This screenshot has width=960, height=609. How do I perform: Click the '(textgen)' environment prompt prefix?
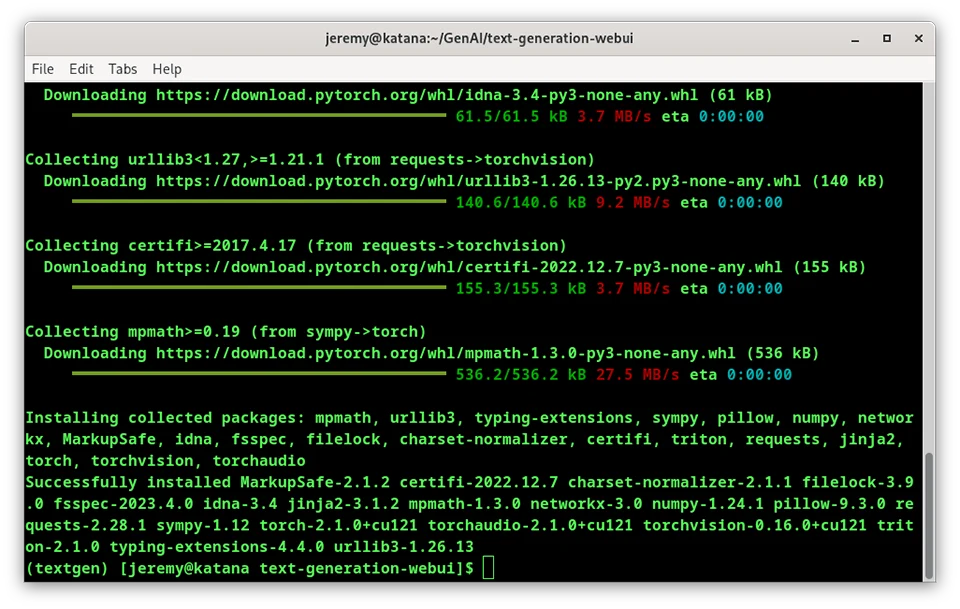pos(67,569)
